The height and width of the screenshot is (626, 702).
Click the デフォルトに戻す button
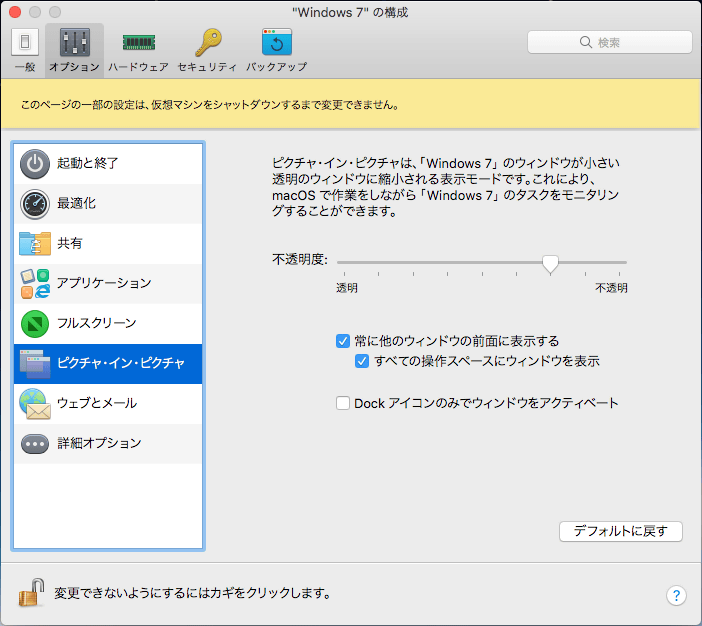[621, 532]
